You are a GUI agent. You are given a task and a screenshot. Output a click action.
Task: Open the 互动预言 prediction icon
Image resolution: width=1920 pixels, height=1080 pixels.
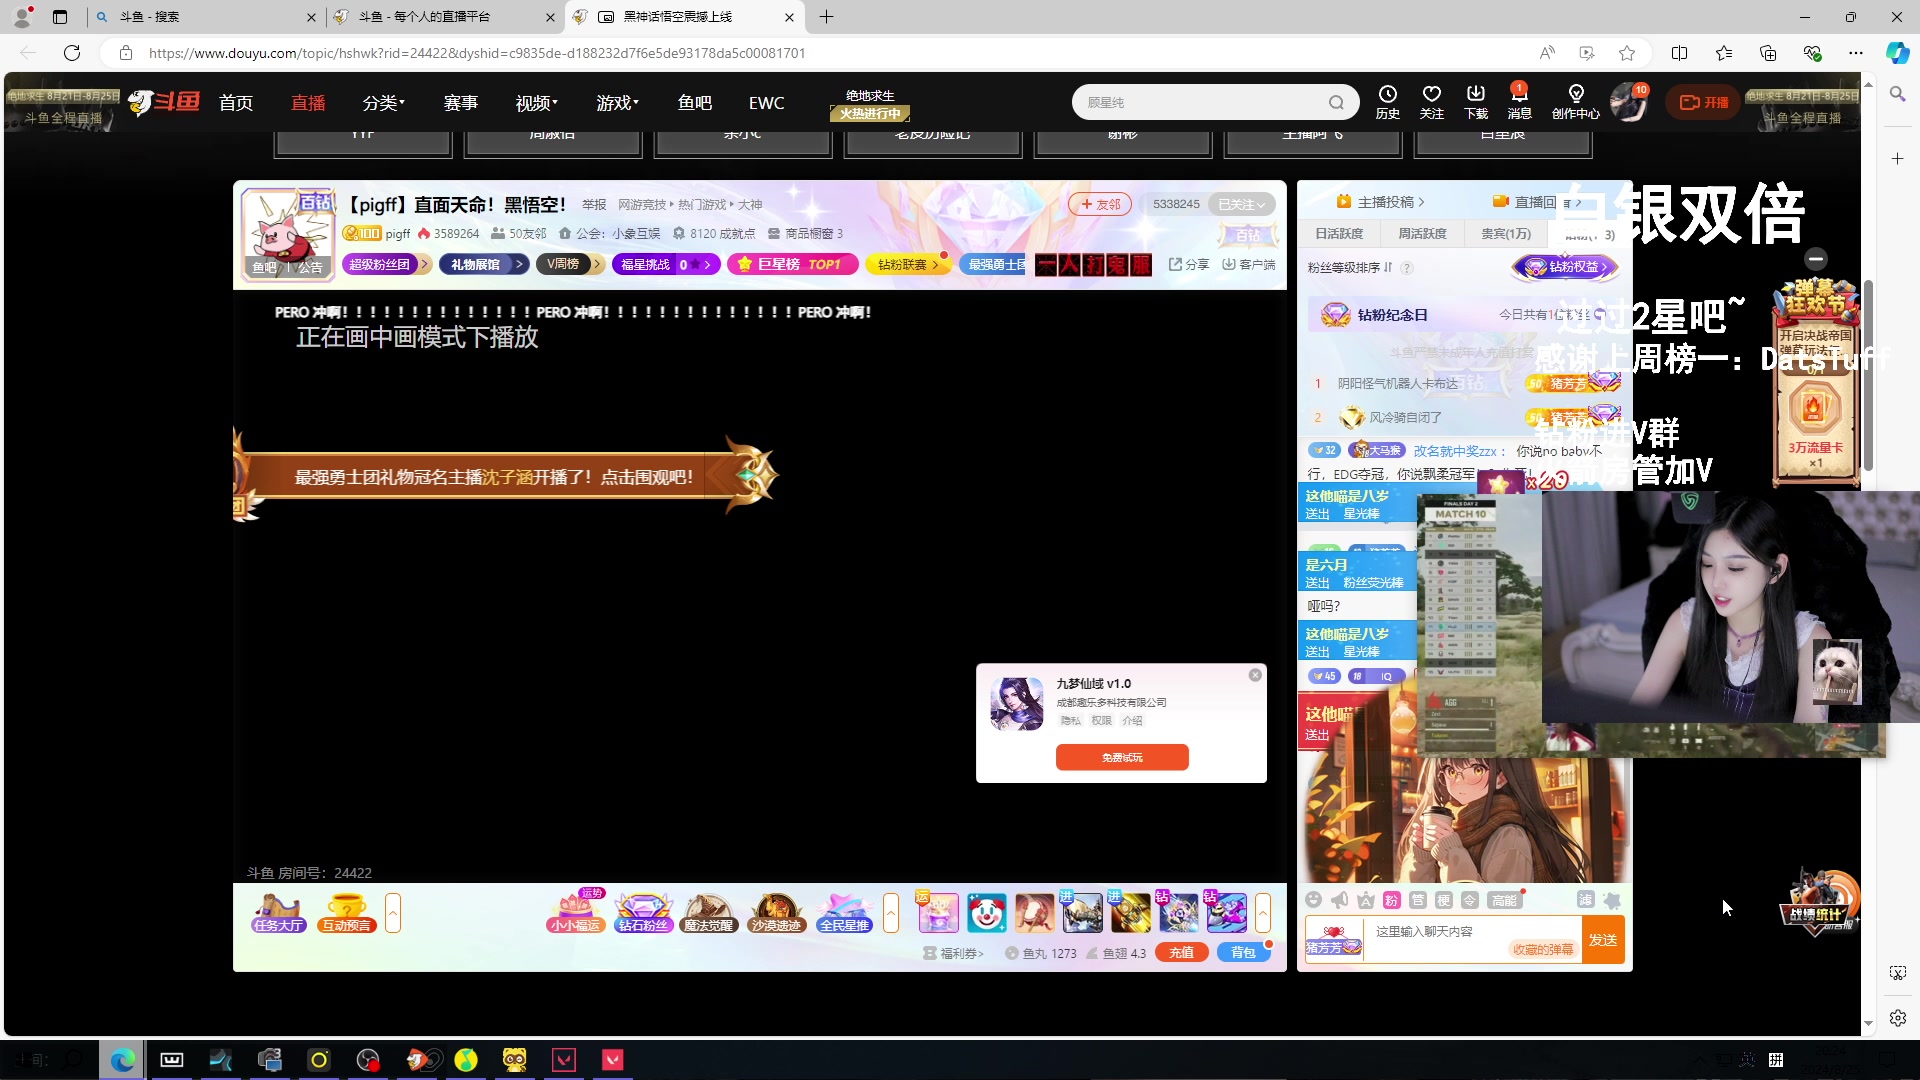pos(346,912)
